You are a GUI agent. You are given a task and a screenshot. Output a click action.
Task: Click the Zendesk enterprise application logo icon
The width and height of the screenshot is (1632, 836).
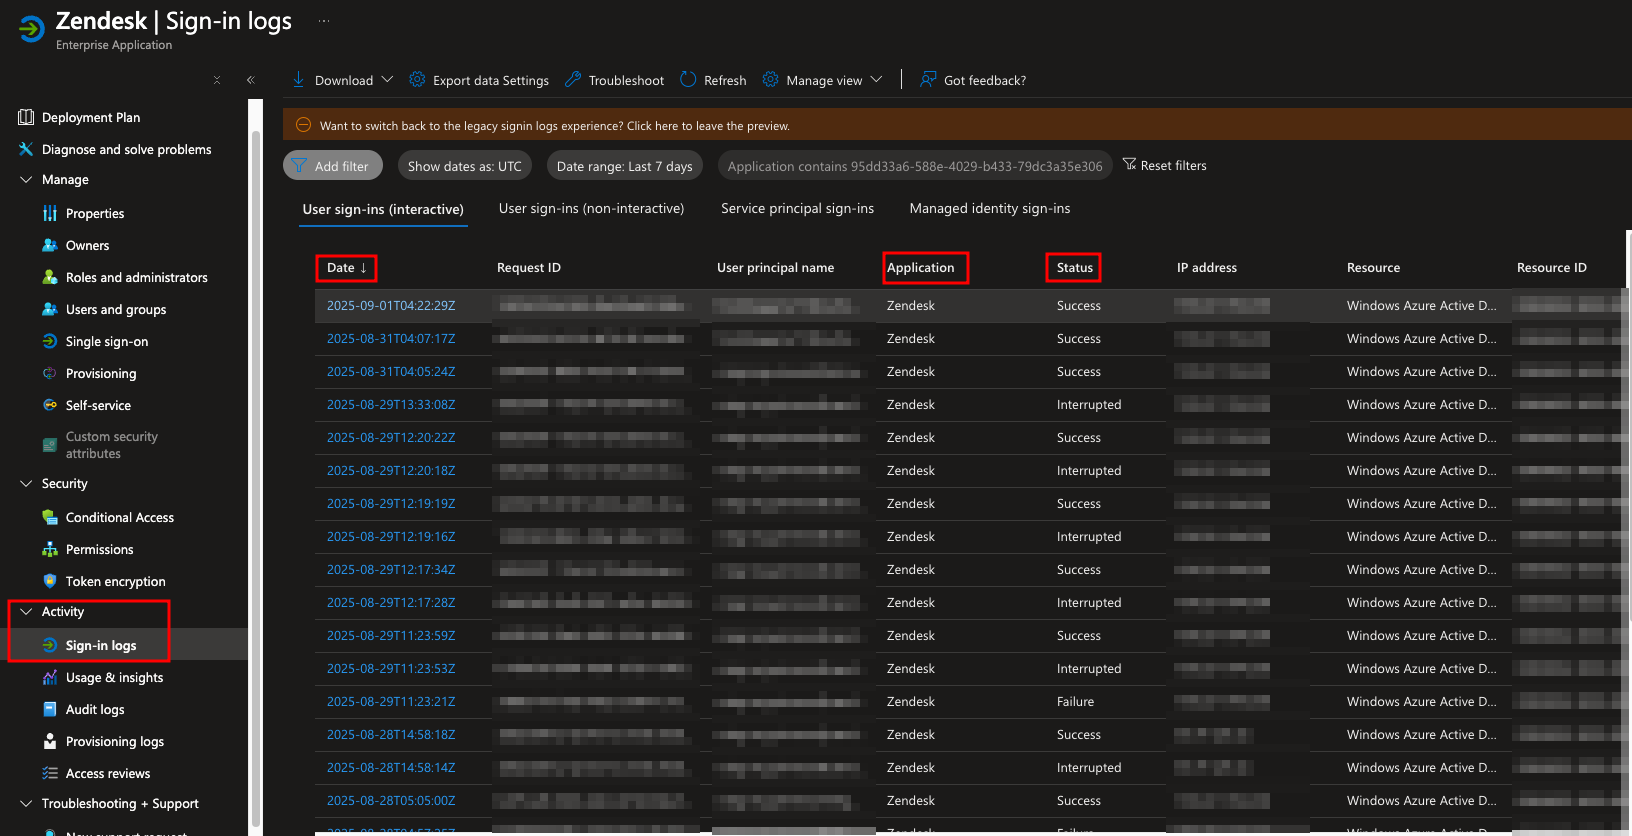(x=31, y=29)
